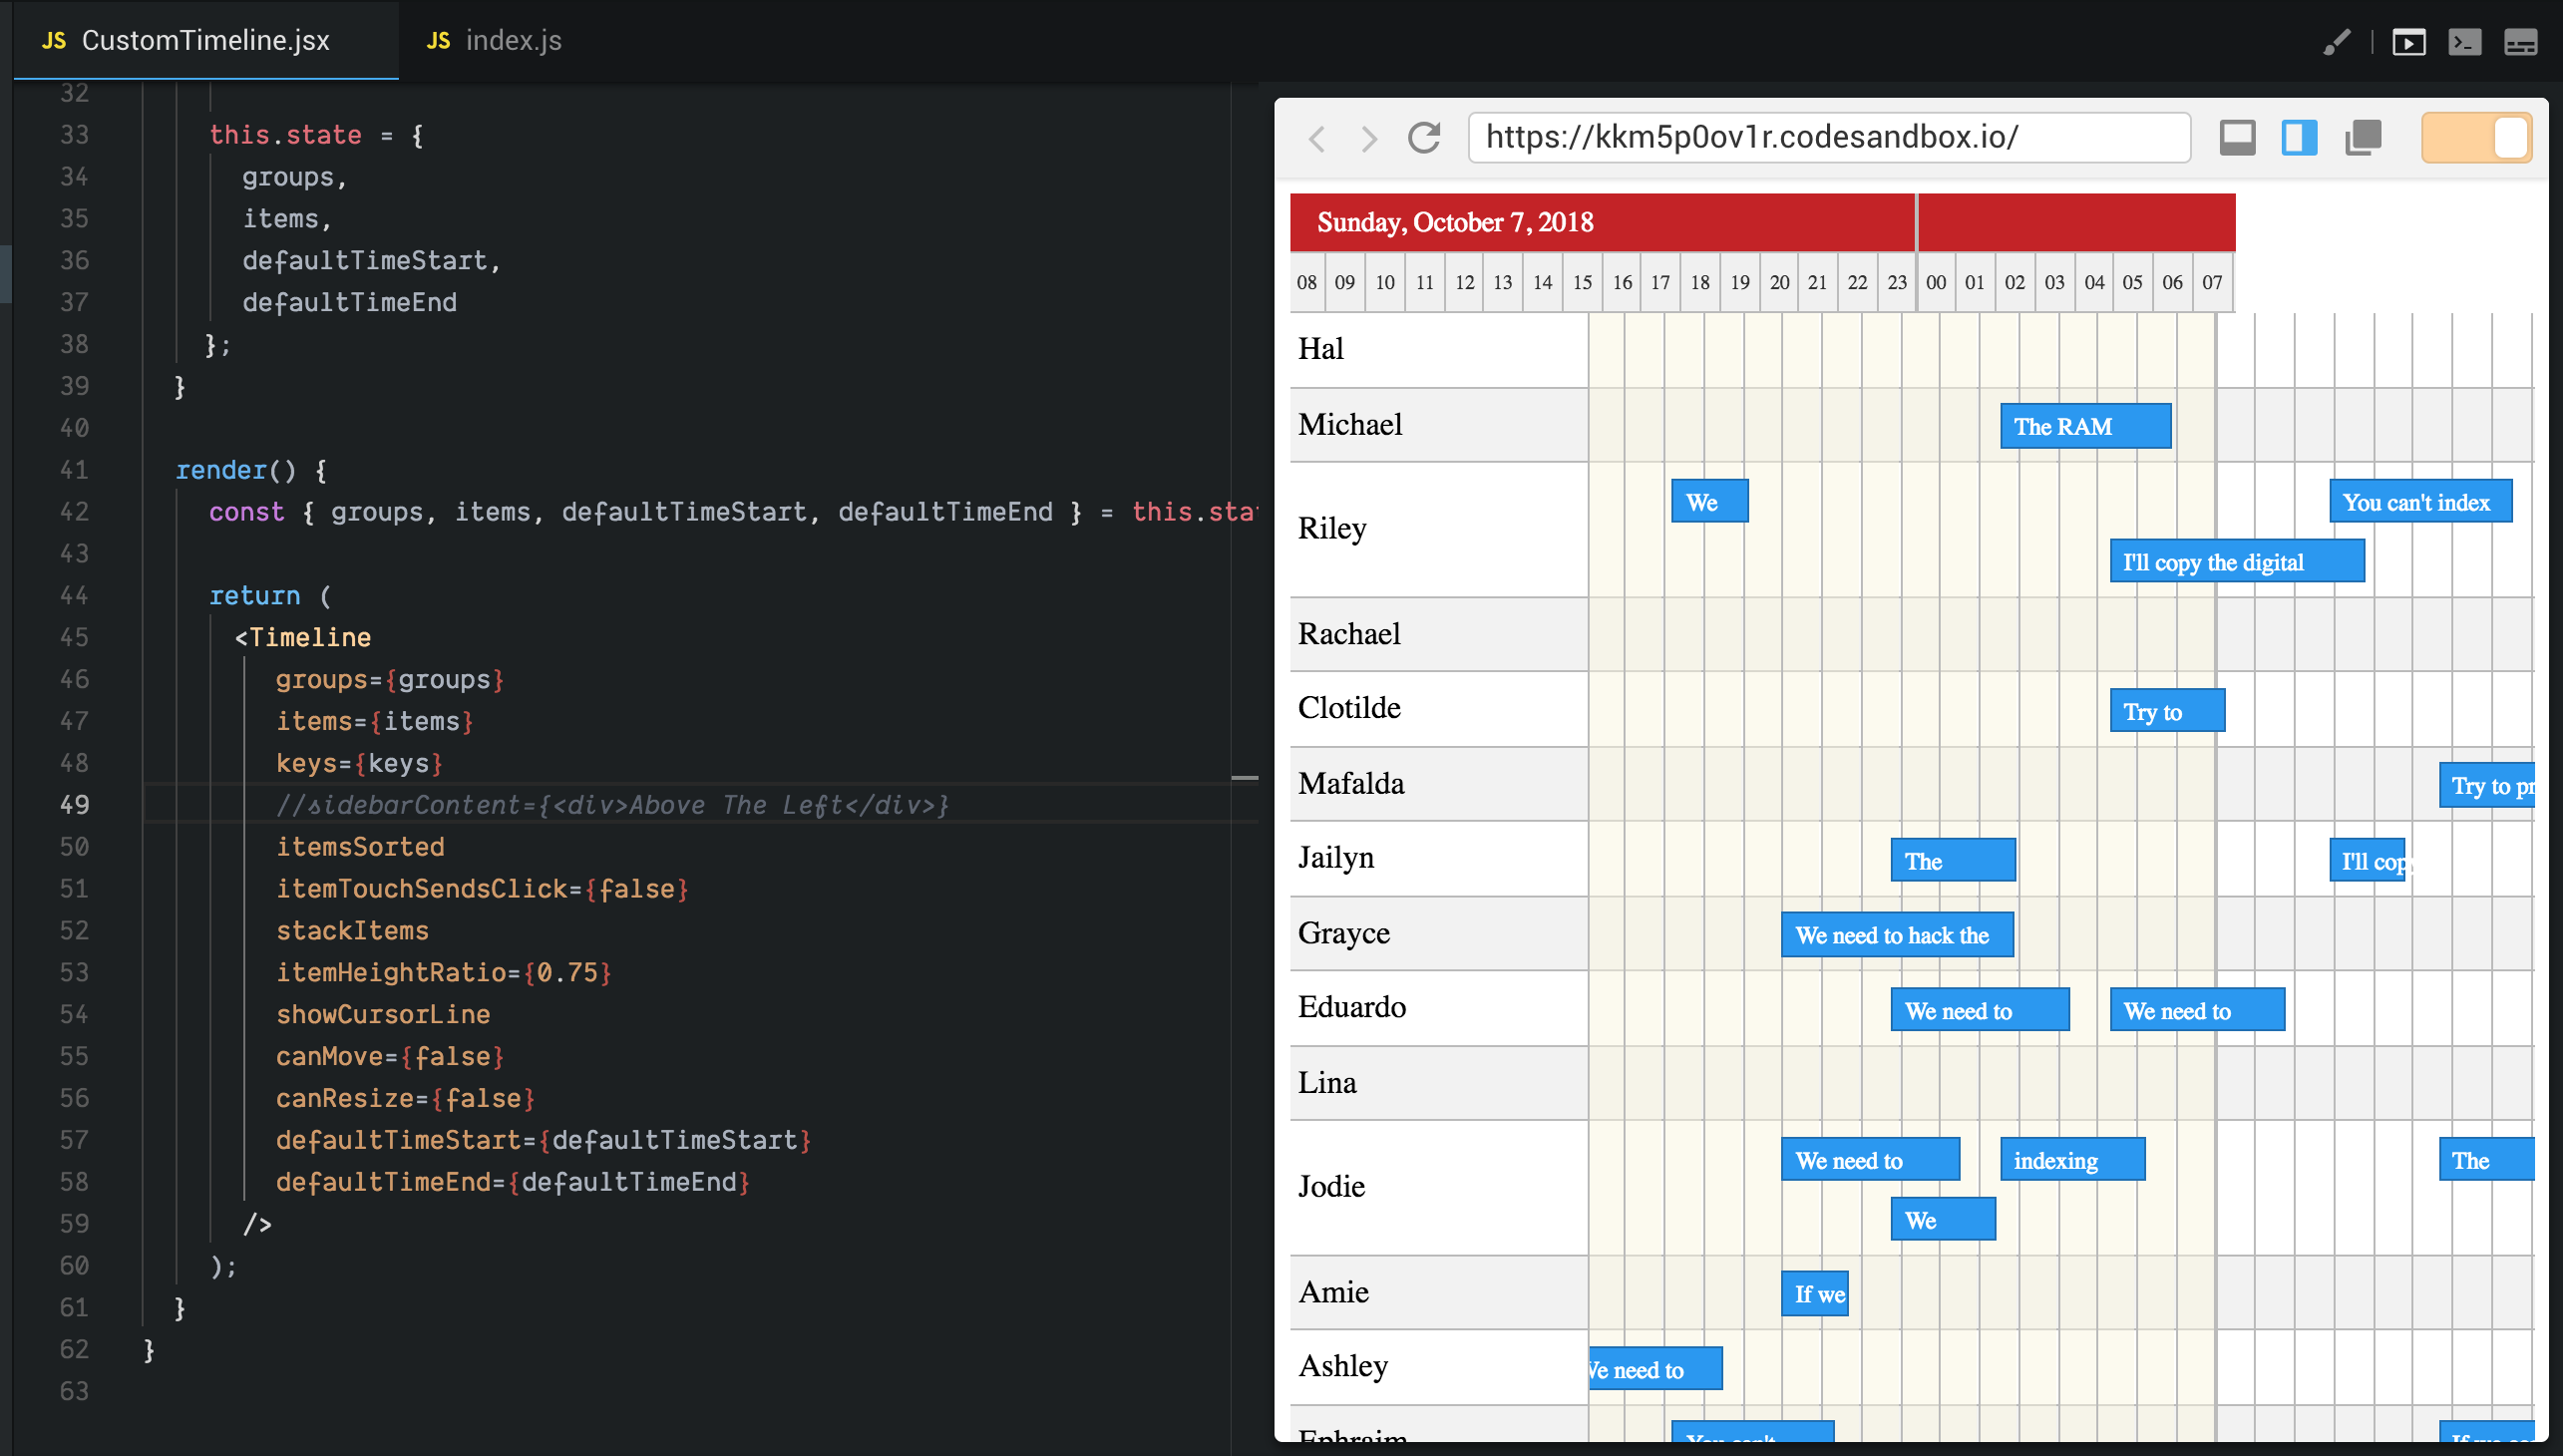Expand the Grayce row in the sidebar

tap(1344, 932)
